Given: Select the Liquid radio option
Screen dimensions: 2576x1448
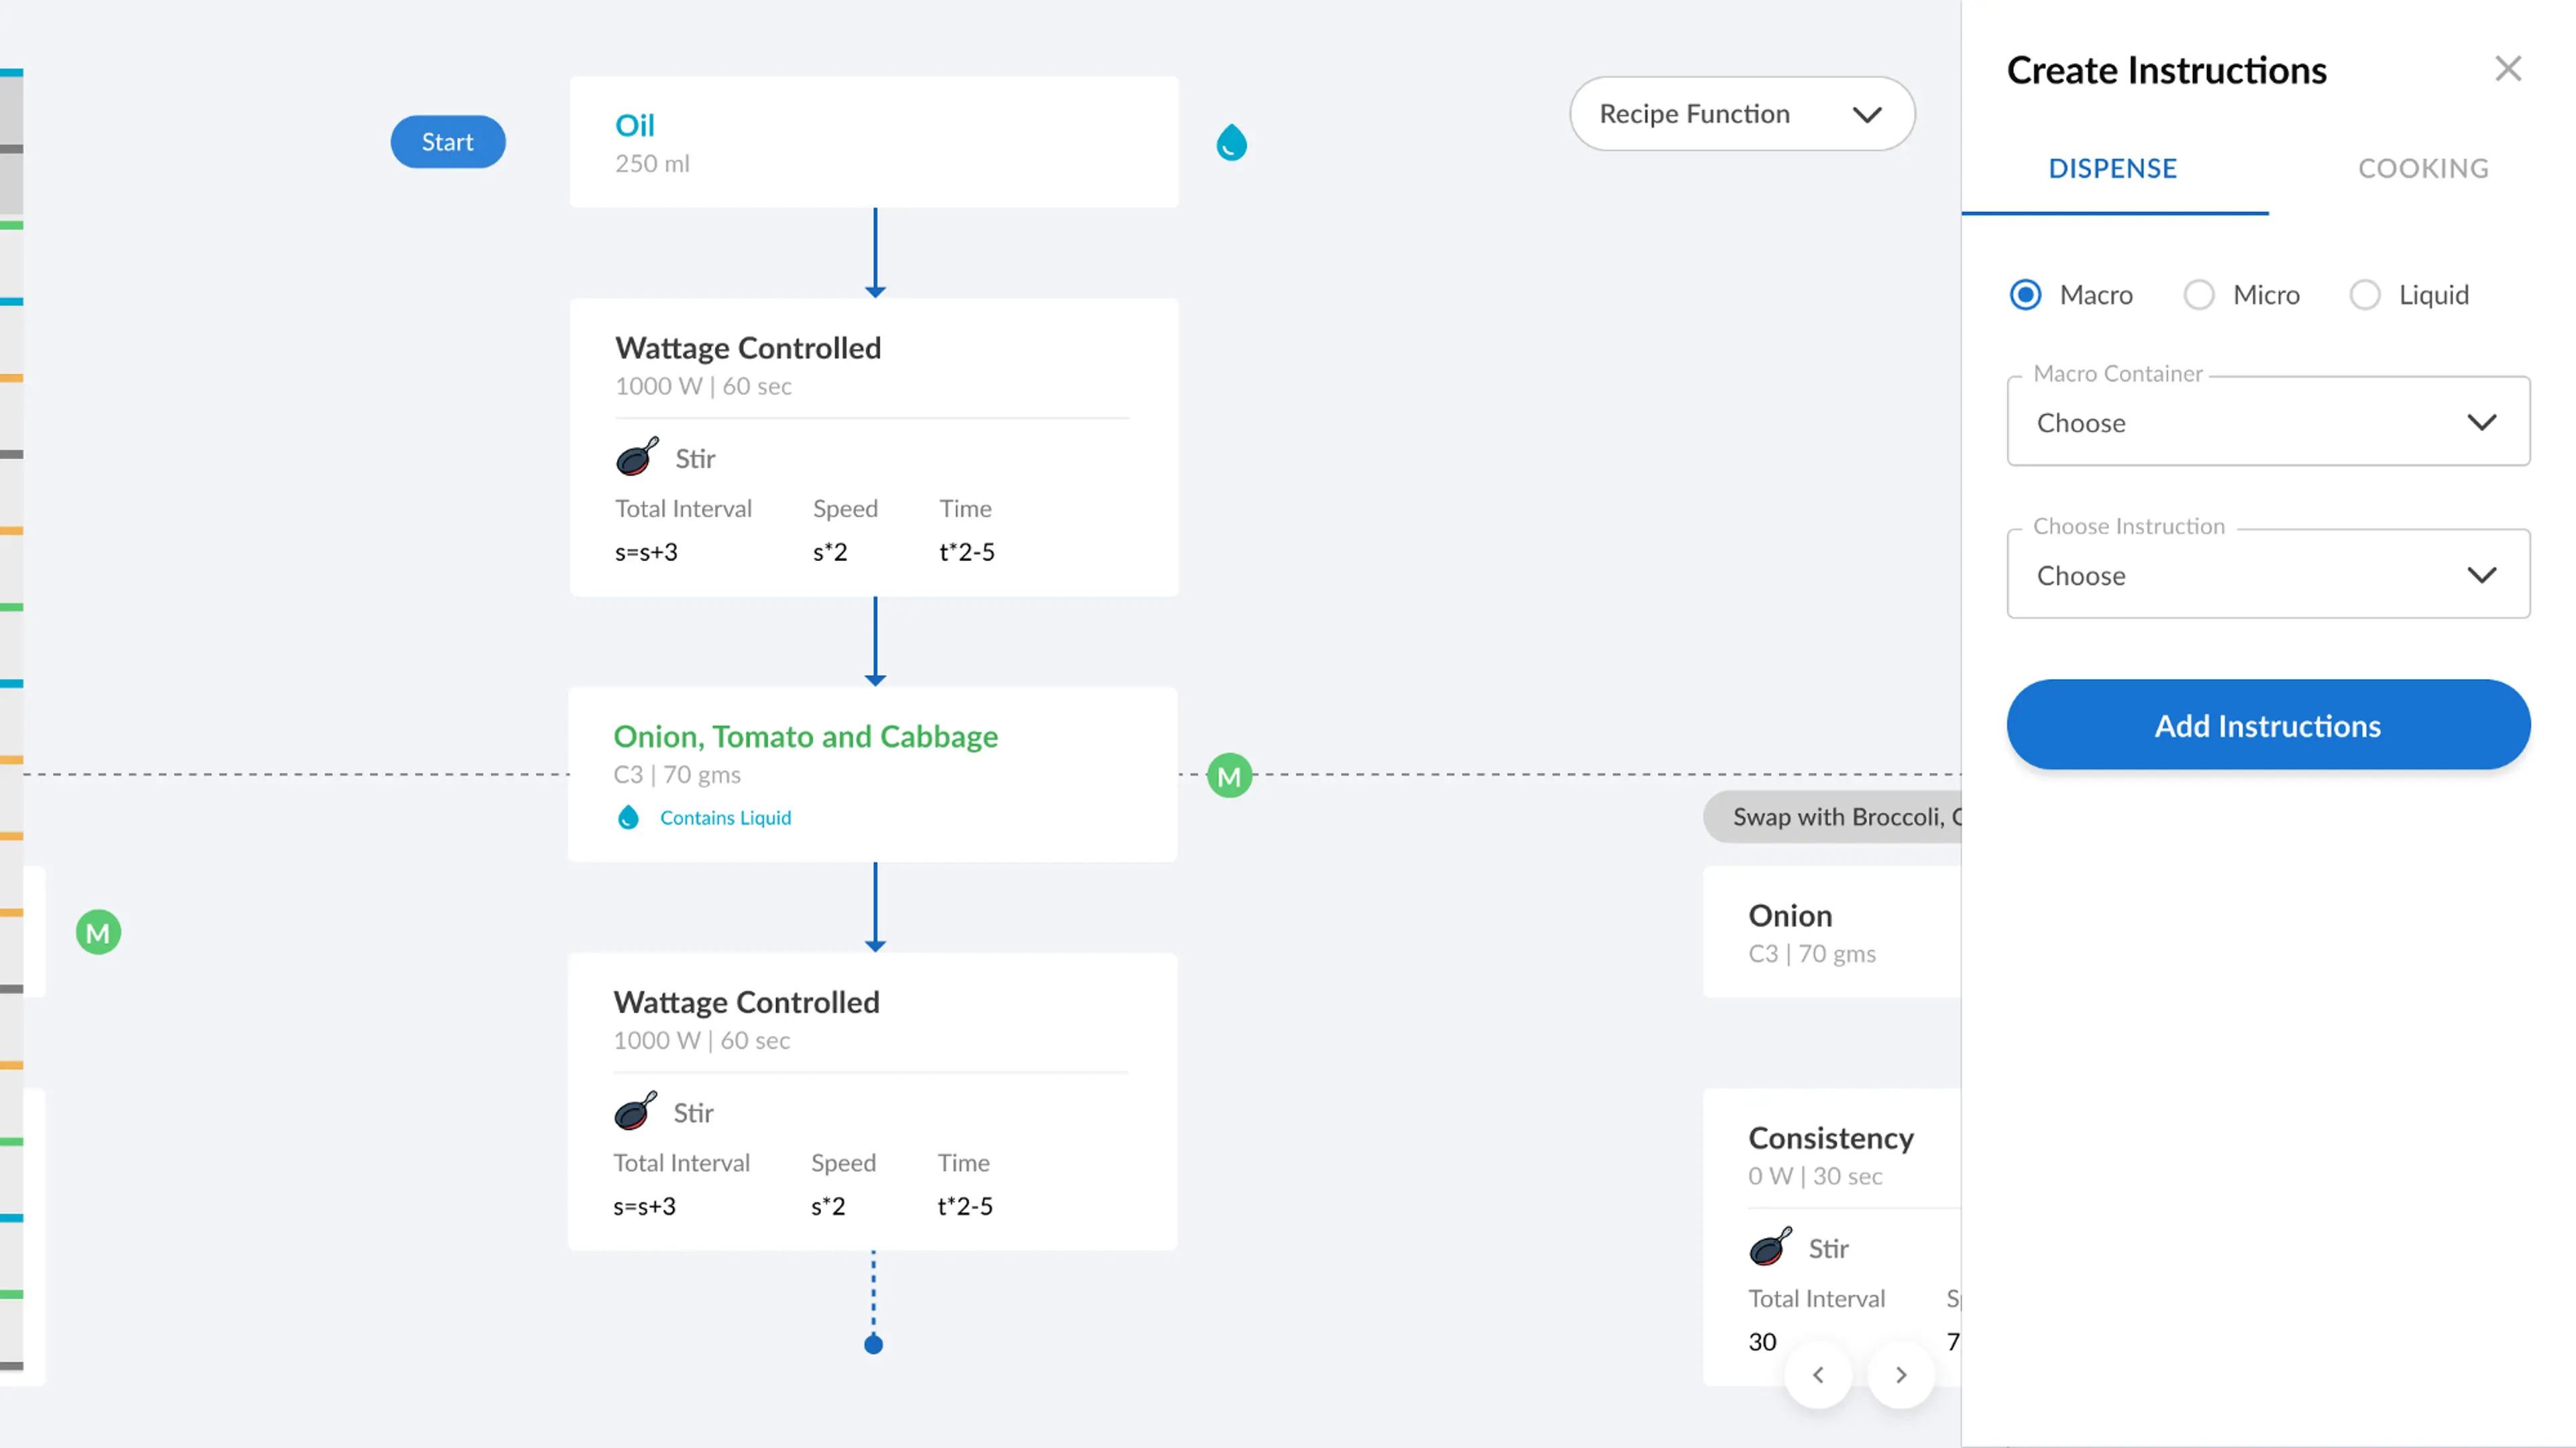Looking at the screenshot, I should click(x=2364, y=295).
